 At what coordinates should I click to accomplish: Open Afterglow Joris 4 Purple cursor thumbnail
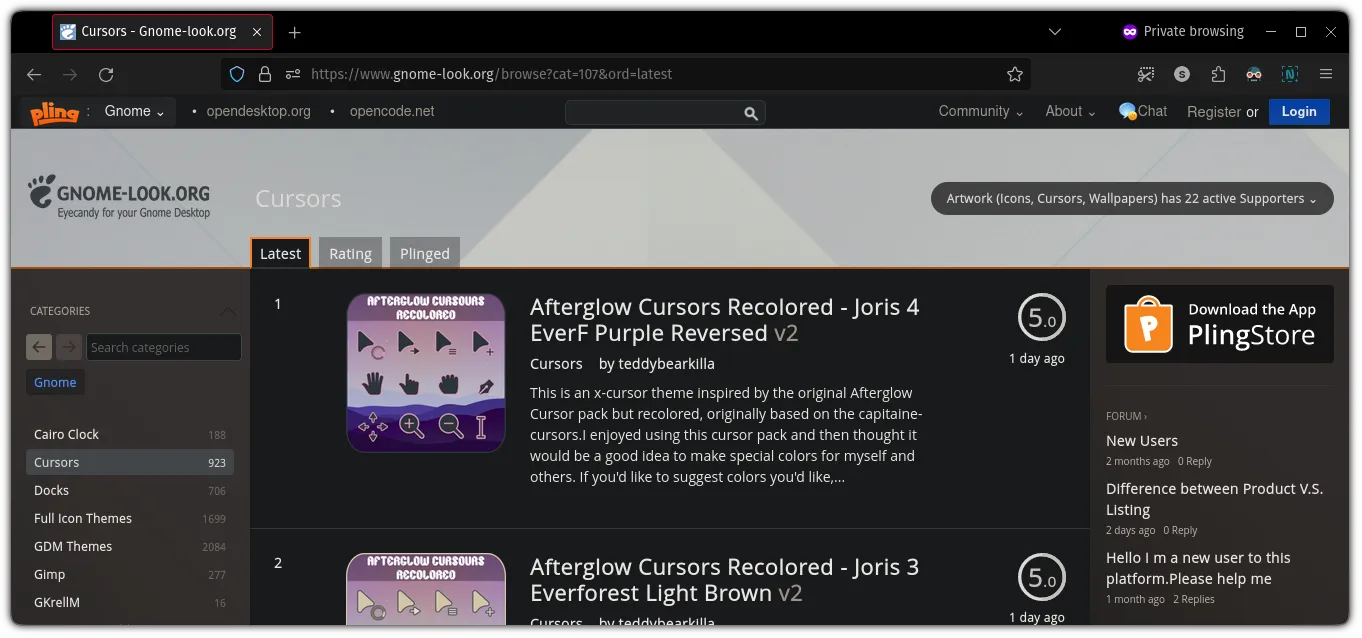[x=426, y=372]
